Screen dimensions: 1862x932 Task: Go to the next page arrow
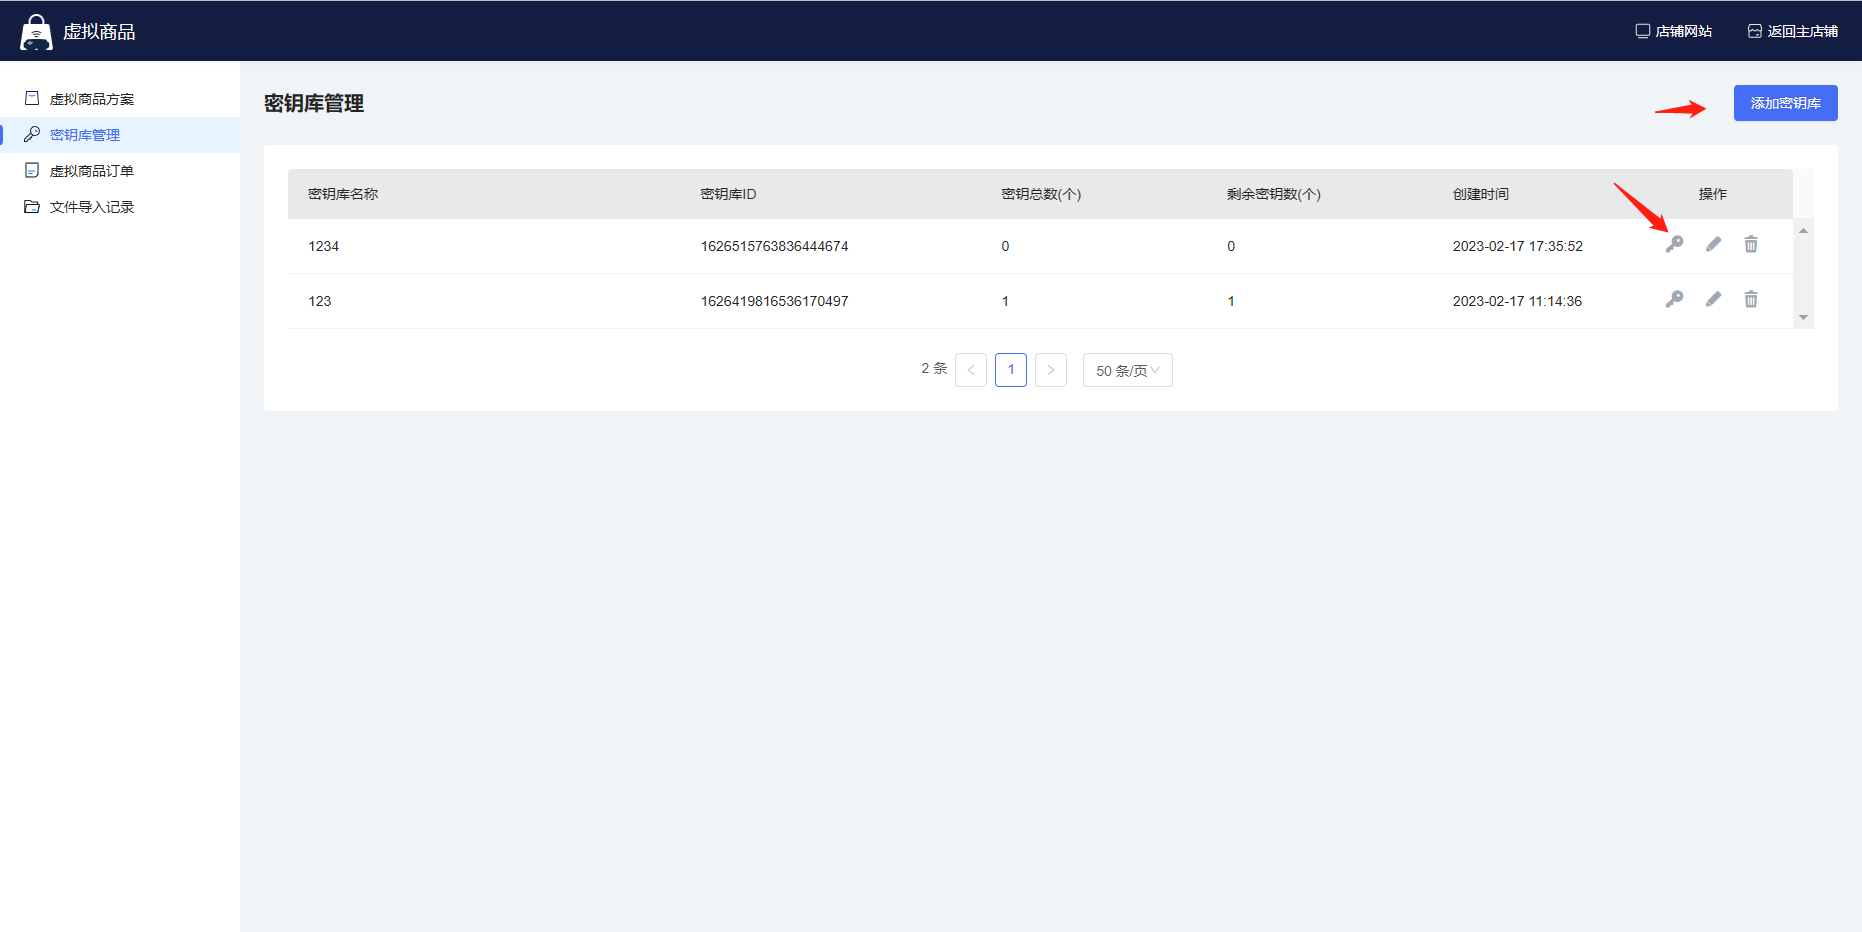click(1050, 370)
